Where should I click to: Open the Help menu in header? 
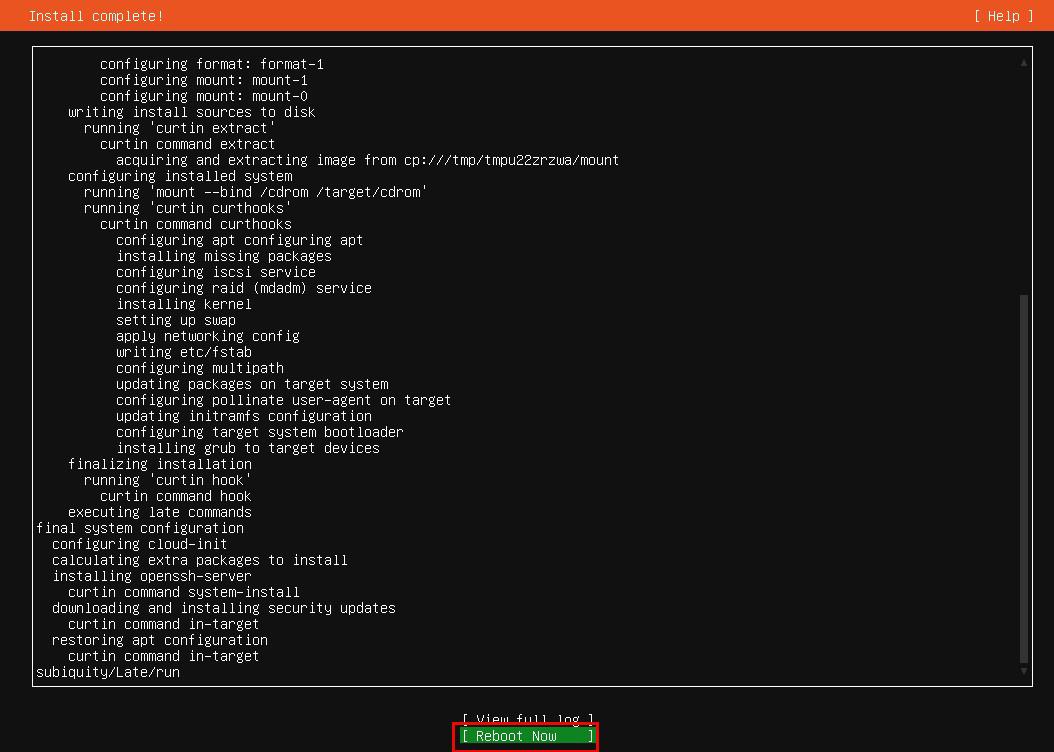point(1004,16)
